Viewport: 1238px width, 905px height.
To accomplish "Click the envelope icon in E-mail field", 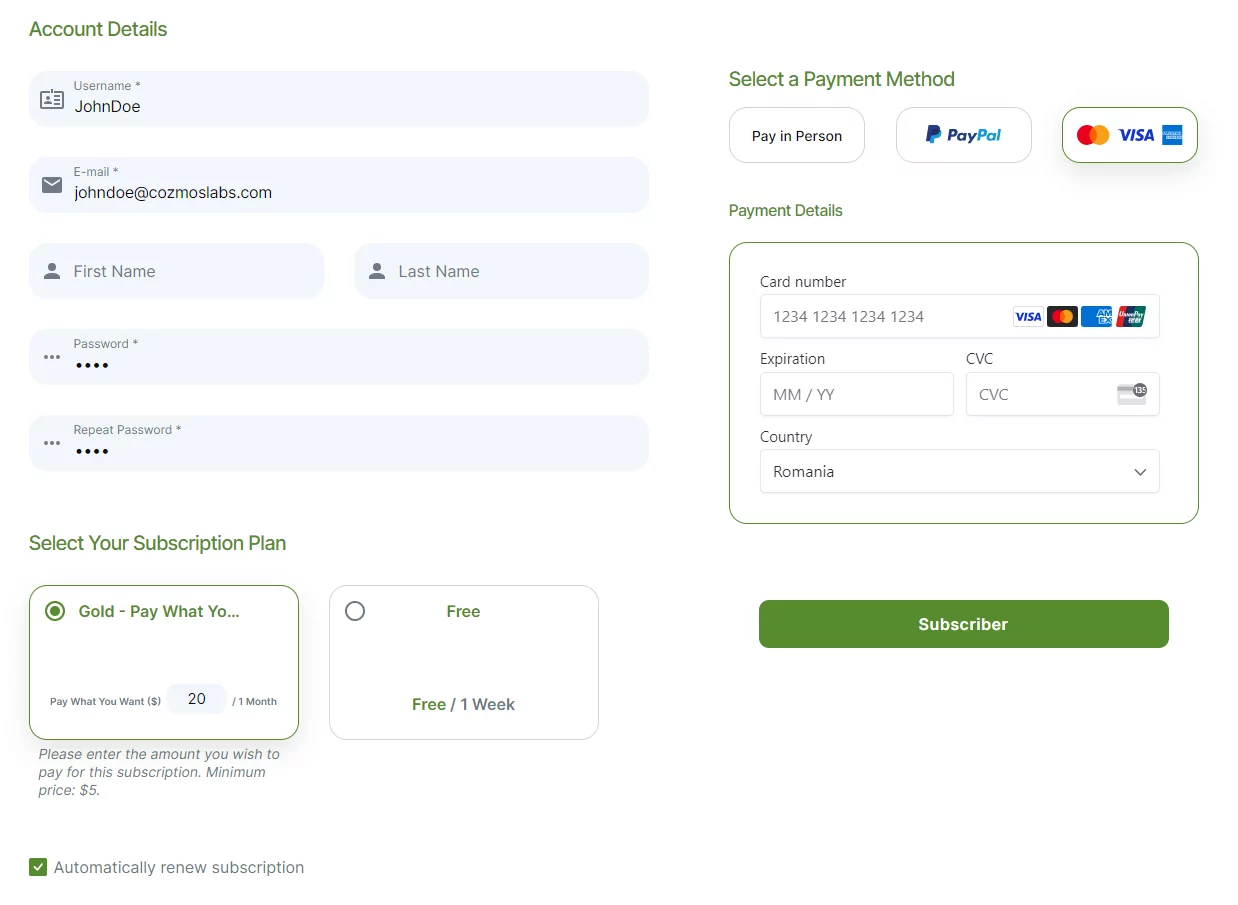I will 51,185.
